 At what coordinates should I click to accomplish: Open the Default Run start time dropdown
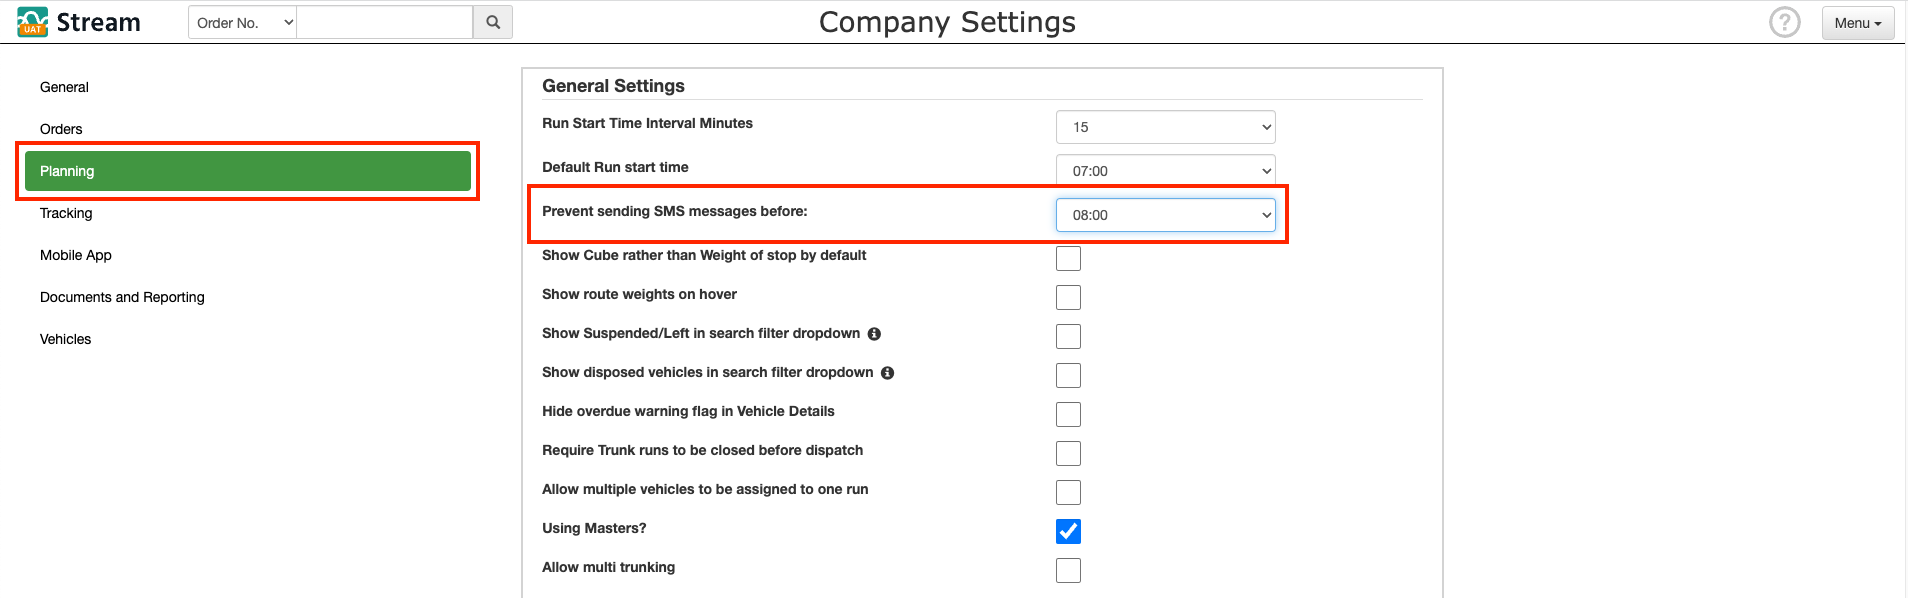pos(1166,171)
